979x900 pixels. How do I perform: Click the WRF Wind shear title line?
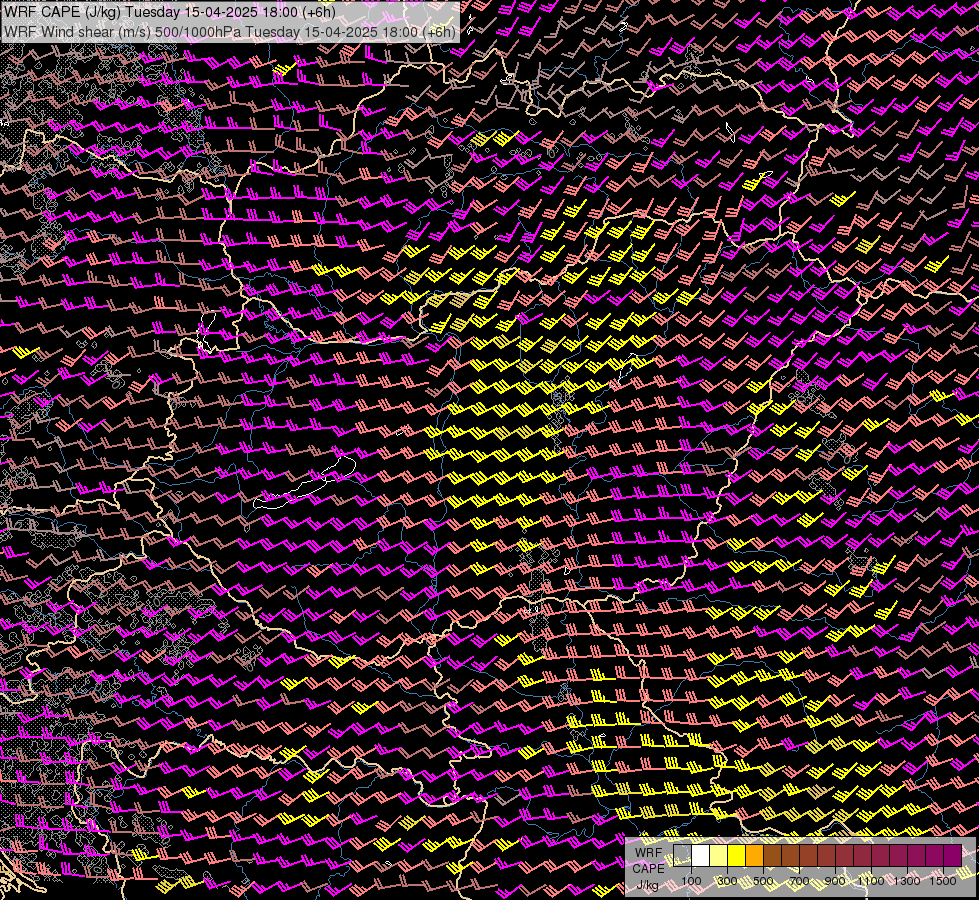230,31
